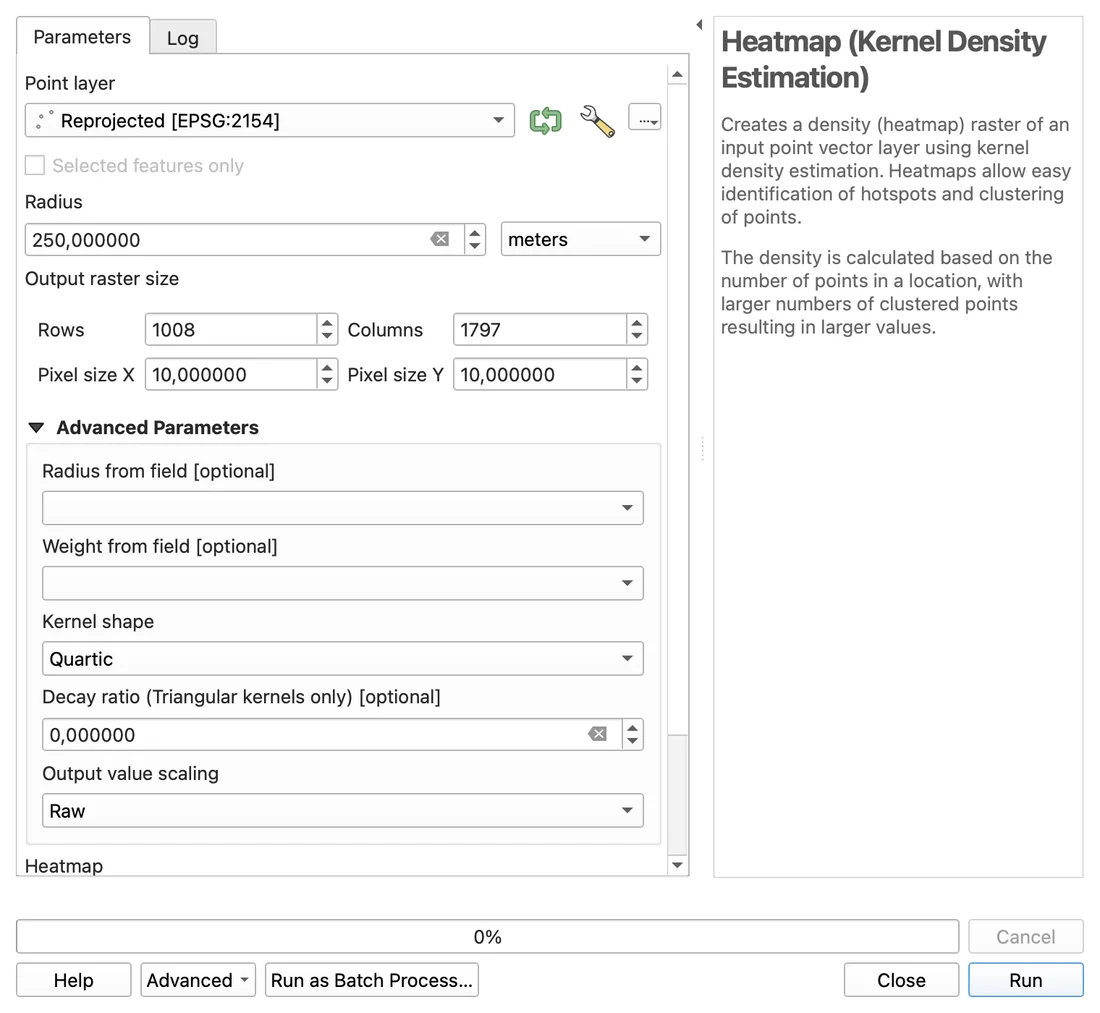The width and height of the screenshot is (1100, 1013).
Task: Decrease Decay ratio with down stepper
Action: pyautogui.click(x=633, y=742)
